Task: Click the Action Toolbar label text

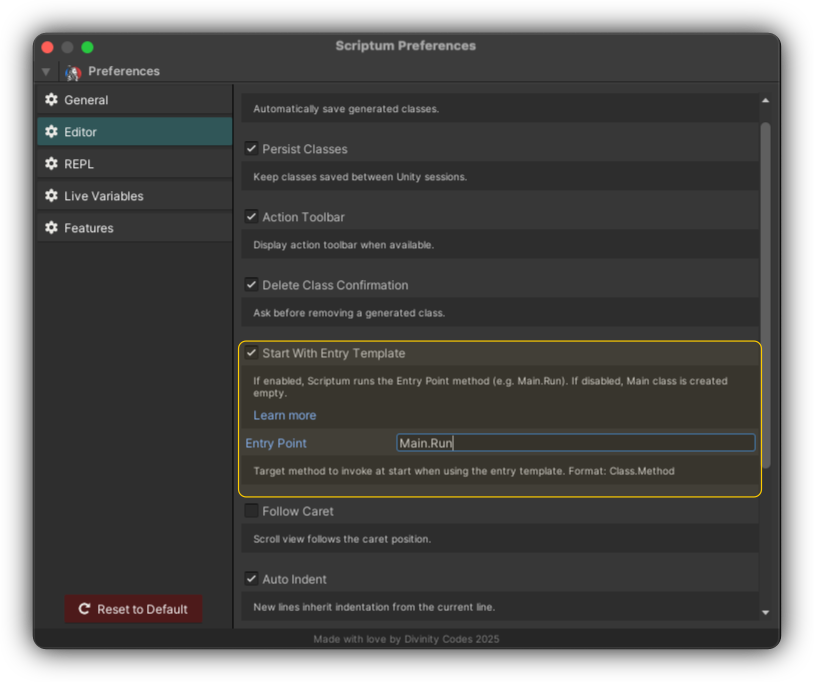Action: coord(303,217)
